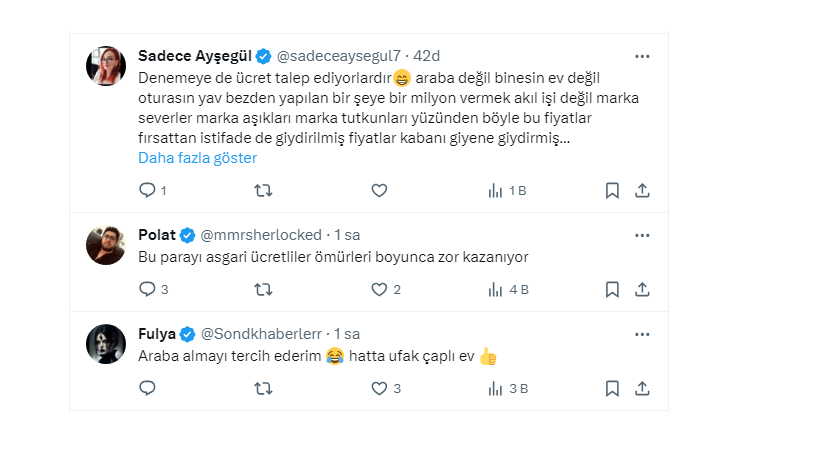
Task: Reply to Fulya's tweet
Action: coord(147,388)
